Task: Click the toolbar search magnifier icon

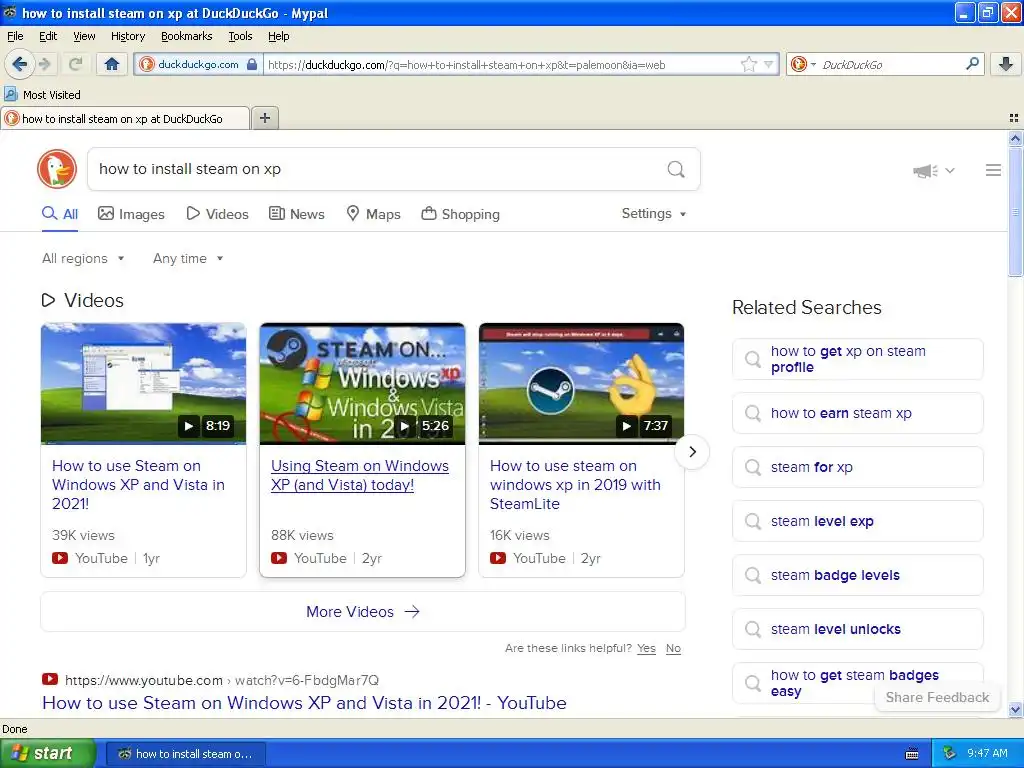Action: (x=972, y=63)
